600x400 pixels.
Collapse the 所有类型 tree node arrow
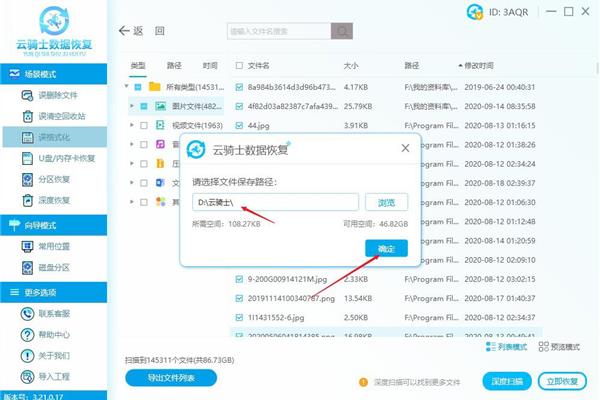[126, 87]
